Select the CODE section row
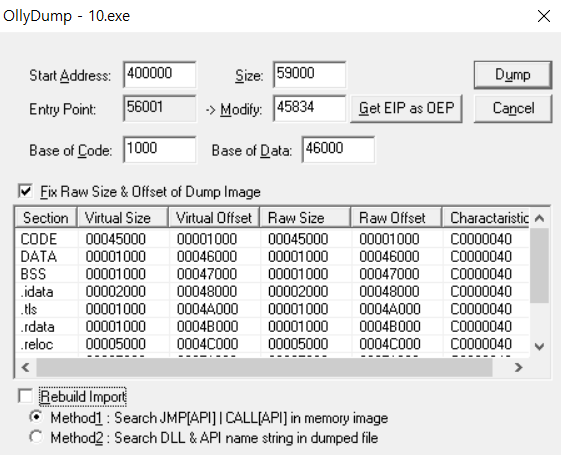 [272, 239]
